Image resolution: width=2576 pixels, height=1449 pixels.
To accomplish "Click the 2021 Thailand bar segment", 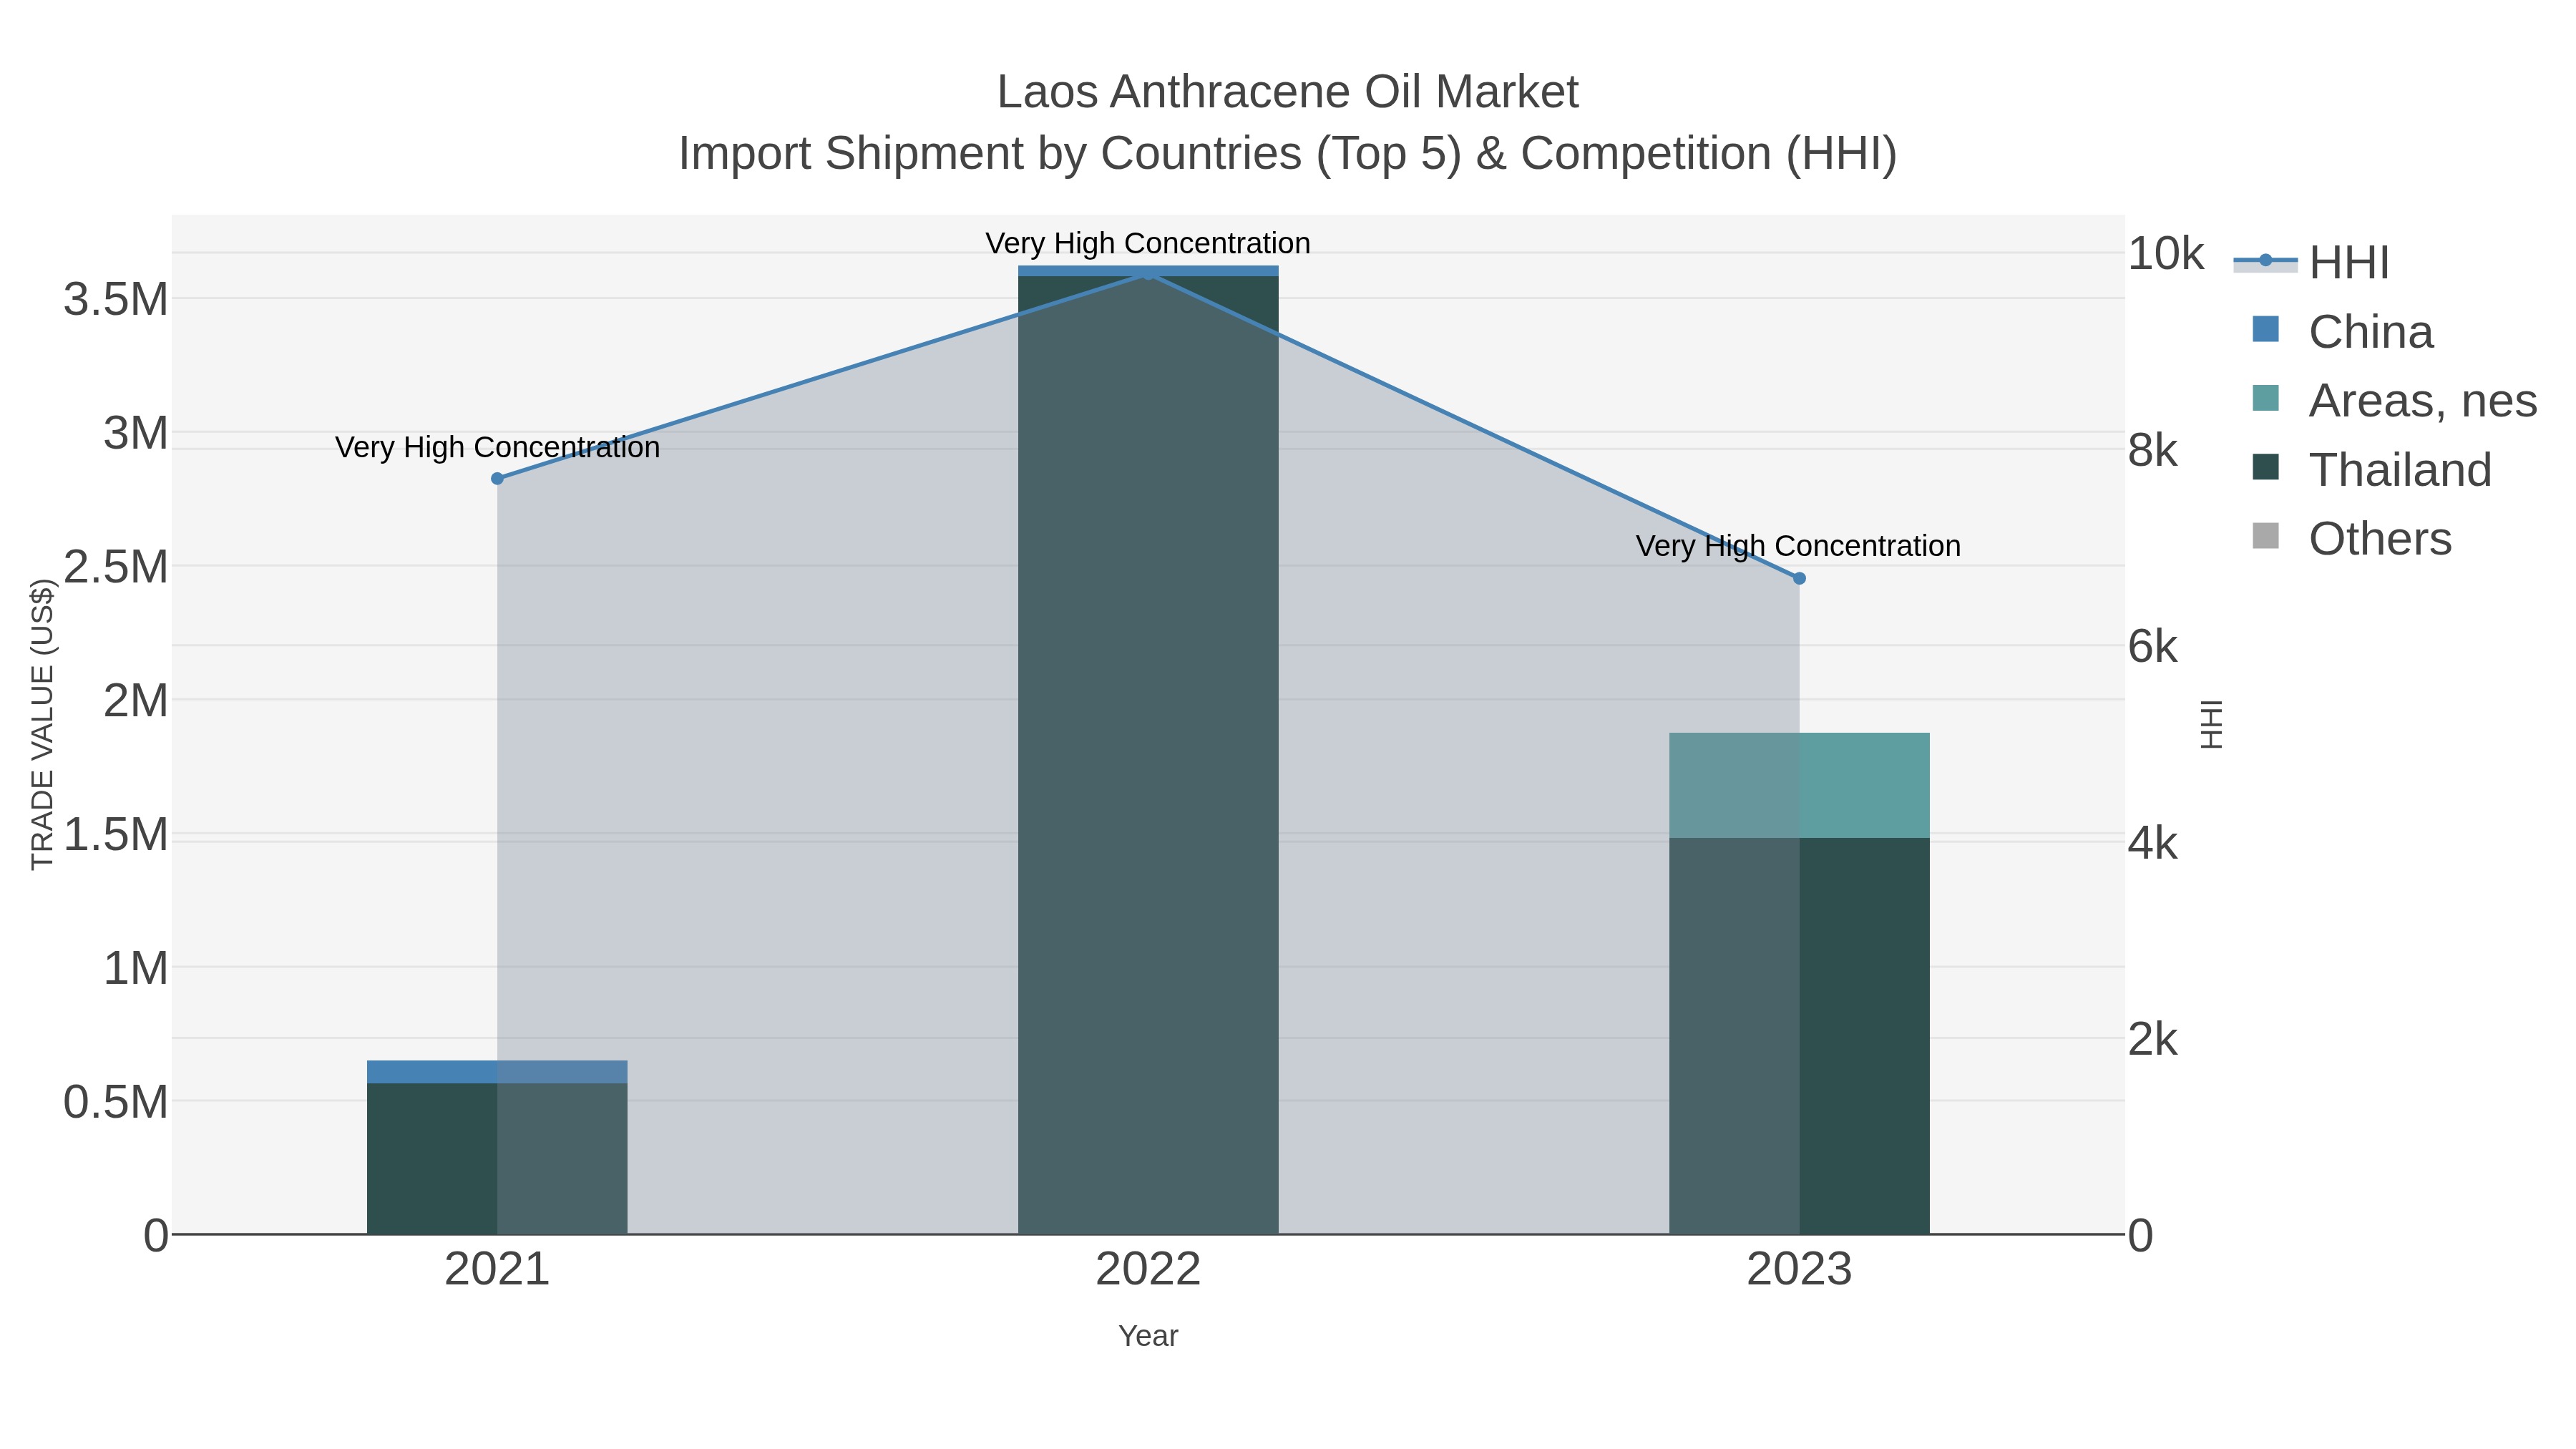I will click(x=497, y=1159).
